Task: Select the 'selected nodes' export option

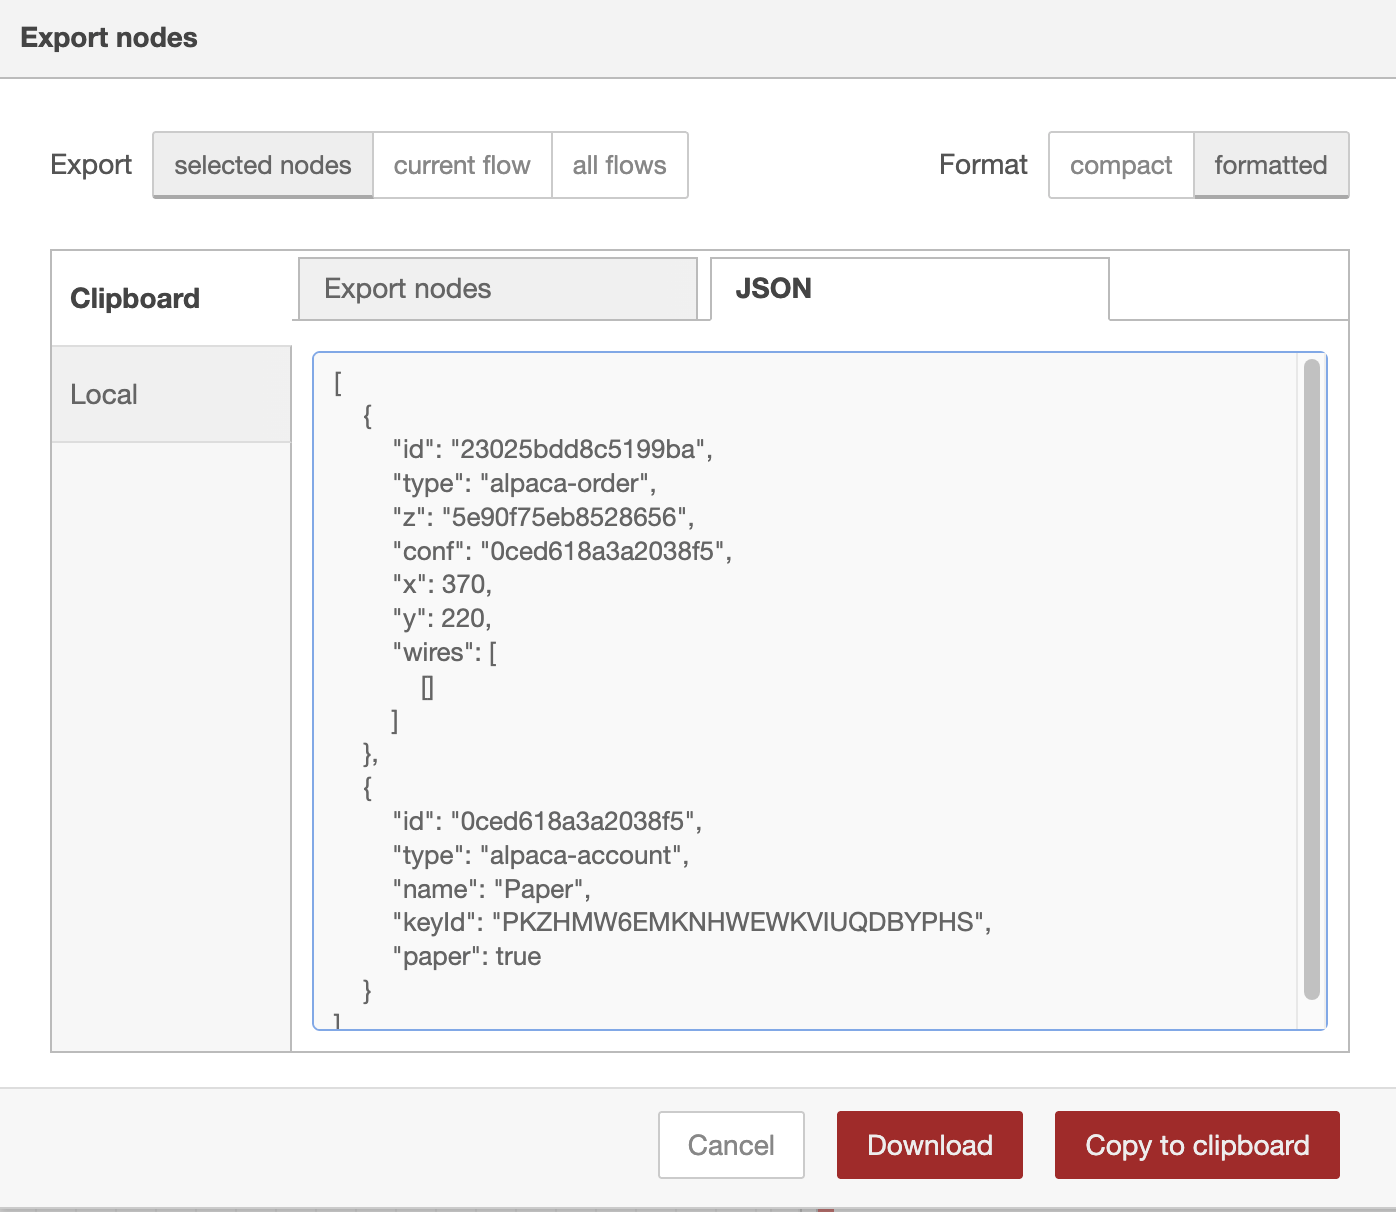Action: coord(262,165)
